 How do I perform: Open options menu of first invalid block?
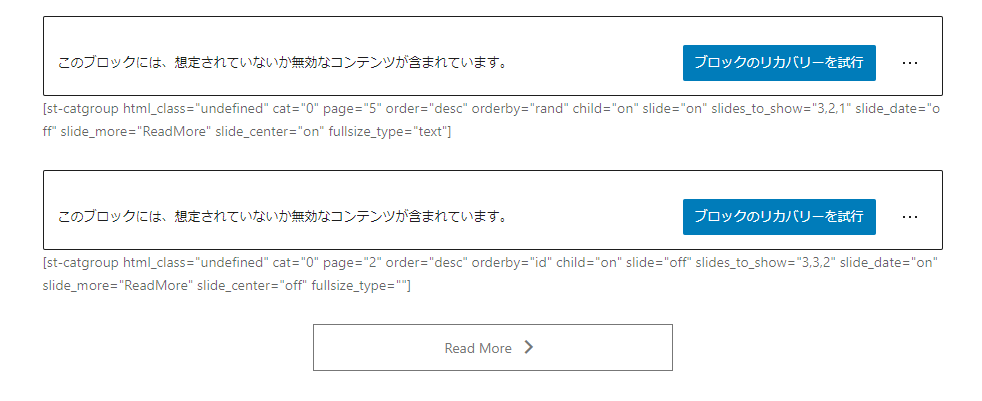click(909, 63)
